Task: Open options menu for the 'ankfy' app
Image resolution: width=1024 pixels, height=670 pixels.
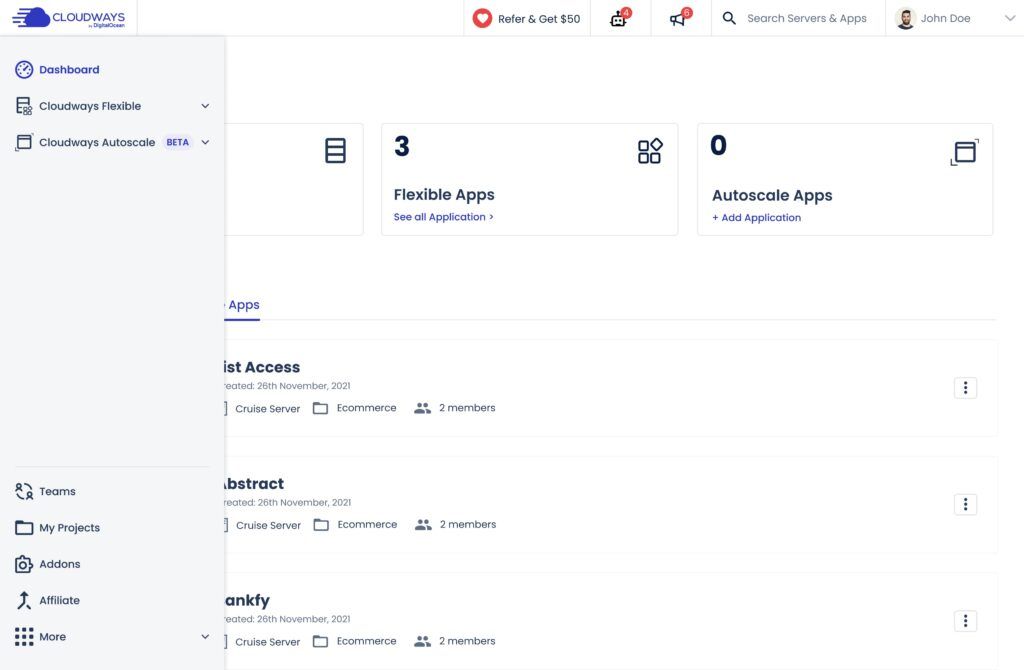Action: pos(965,621)
